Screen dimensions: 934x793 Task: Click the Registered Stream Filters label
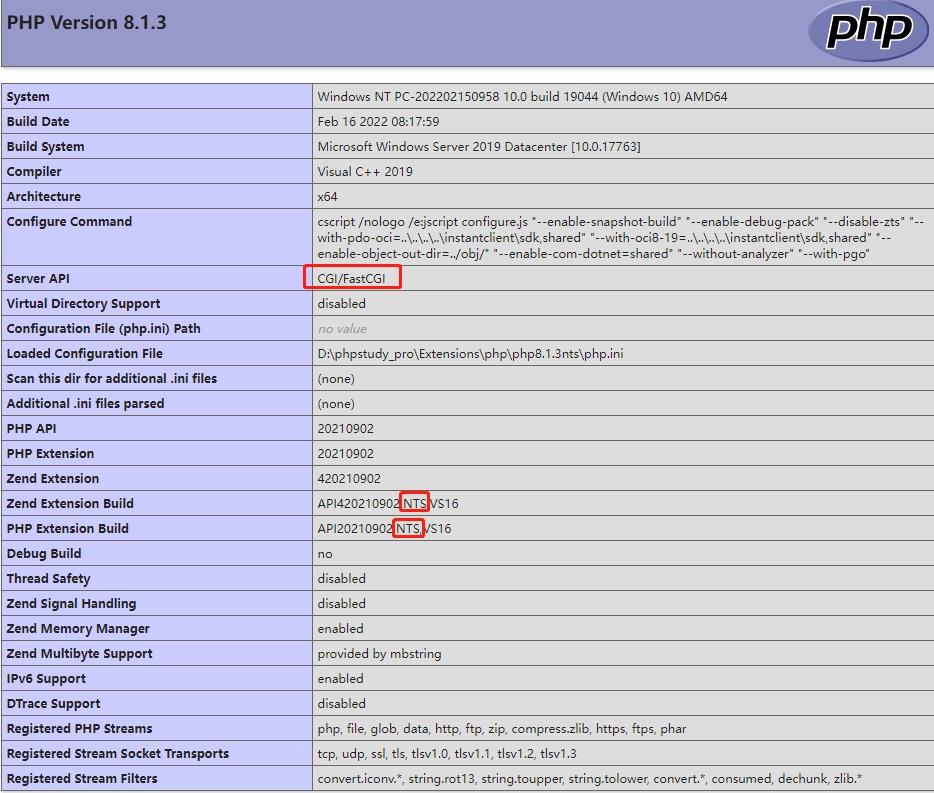(82, 778)
